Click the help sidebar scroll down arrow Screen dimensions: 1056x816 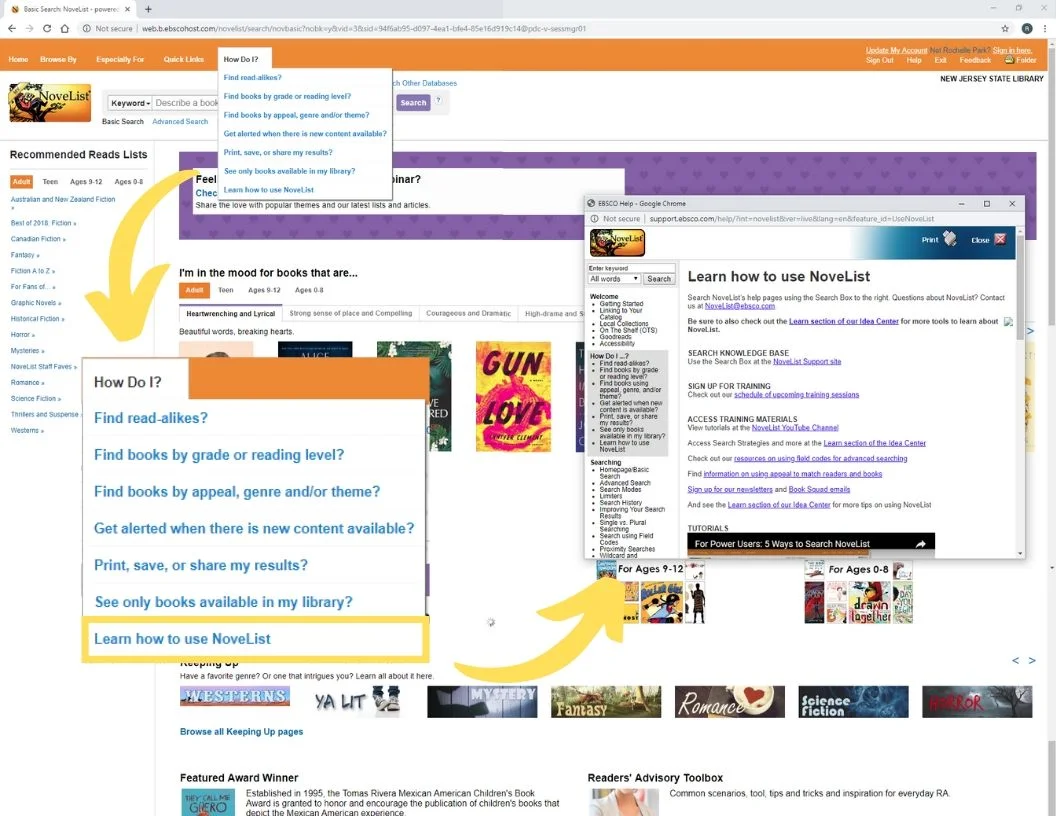click(x=1020, y=553)
